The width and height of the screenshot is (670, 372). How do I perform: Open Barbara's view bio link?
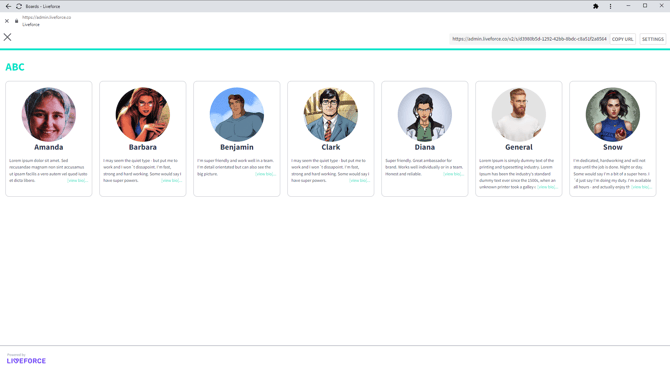(171, 181)
